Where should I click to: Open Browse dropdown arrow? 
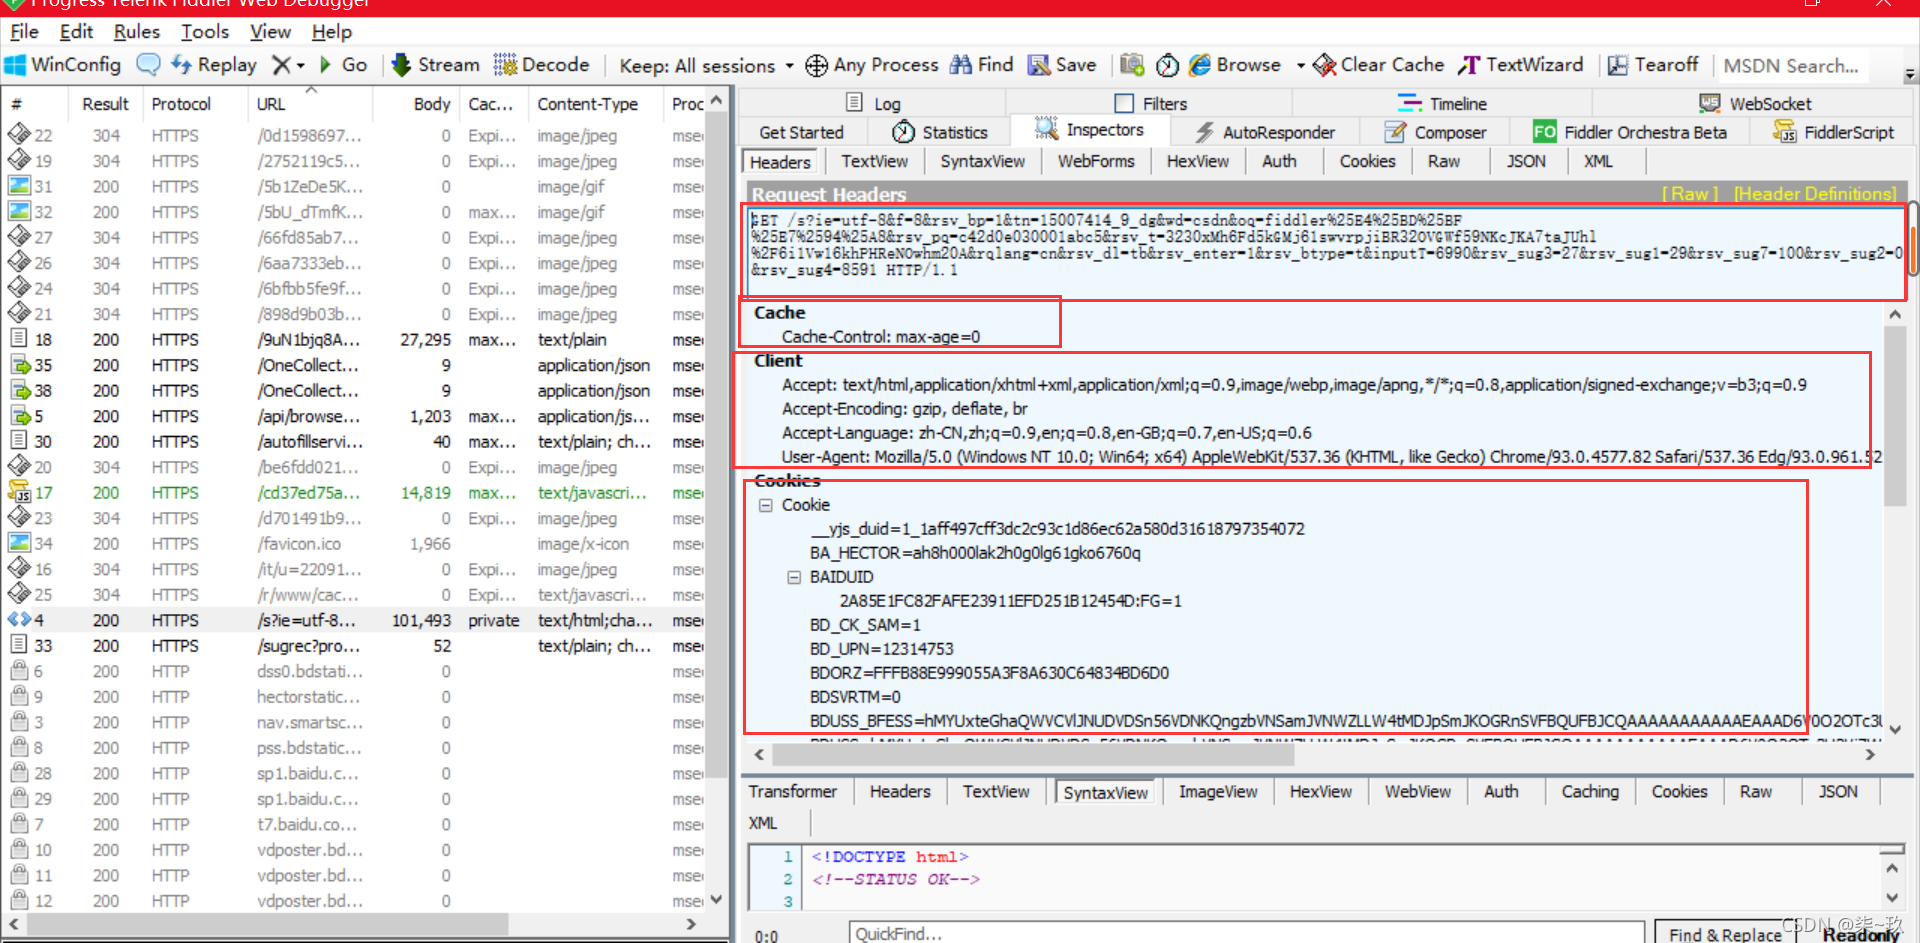tap(1300, 66)
